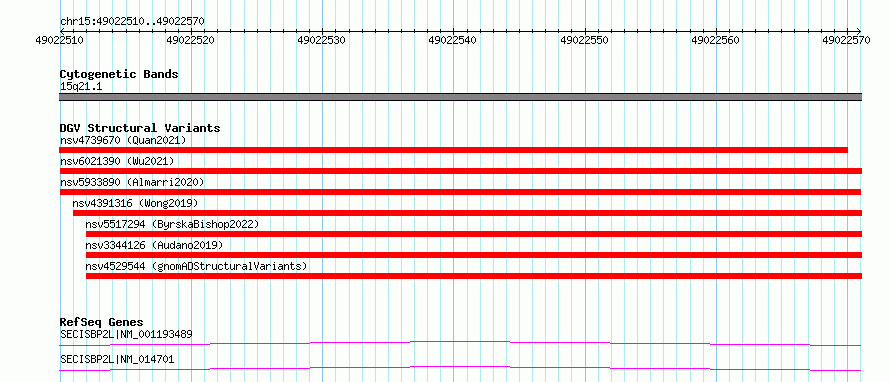The image size is (890, 382).
Task: Open the SECISBP2L|NM_001193489 transcript label
Action: (x=126, y=334)
